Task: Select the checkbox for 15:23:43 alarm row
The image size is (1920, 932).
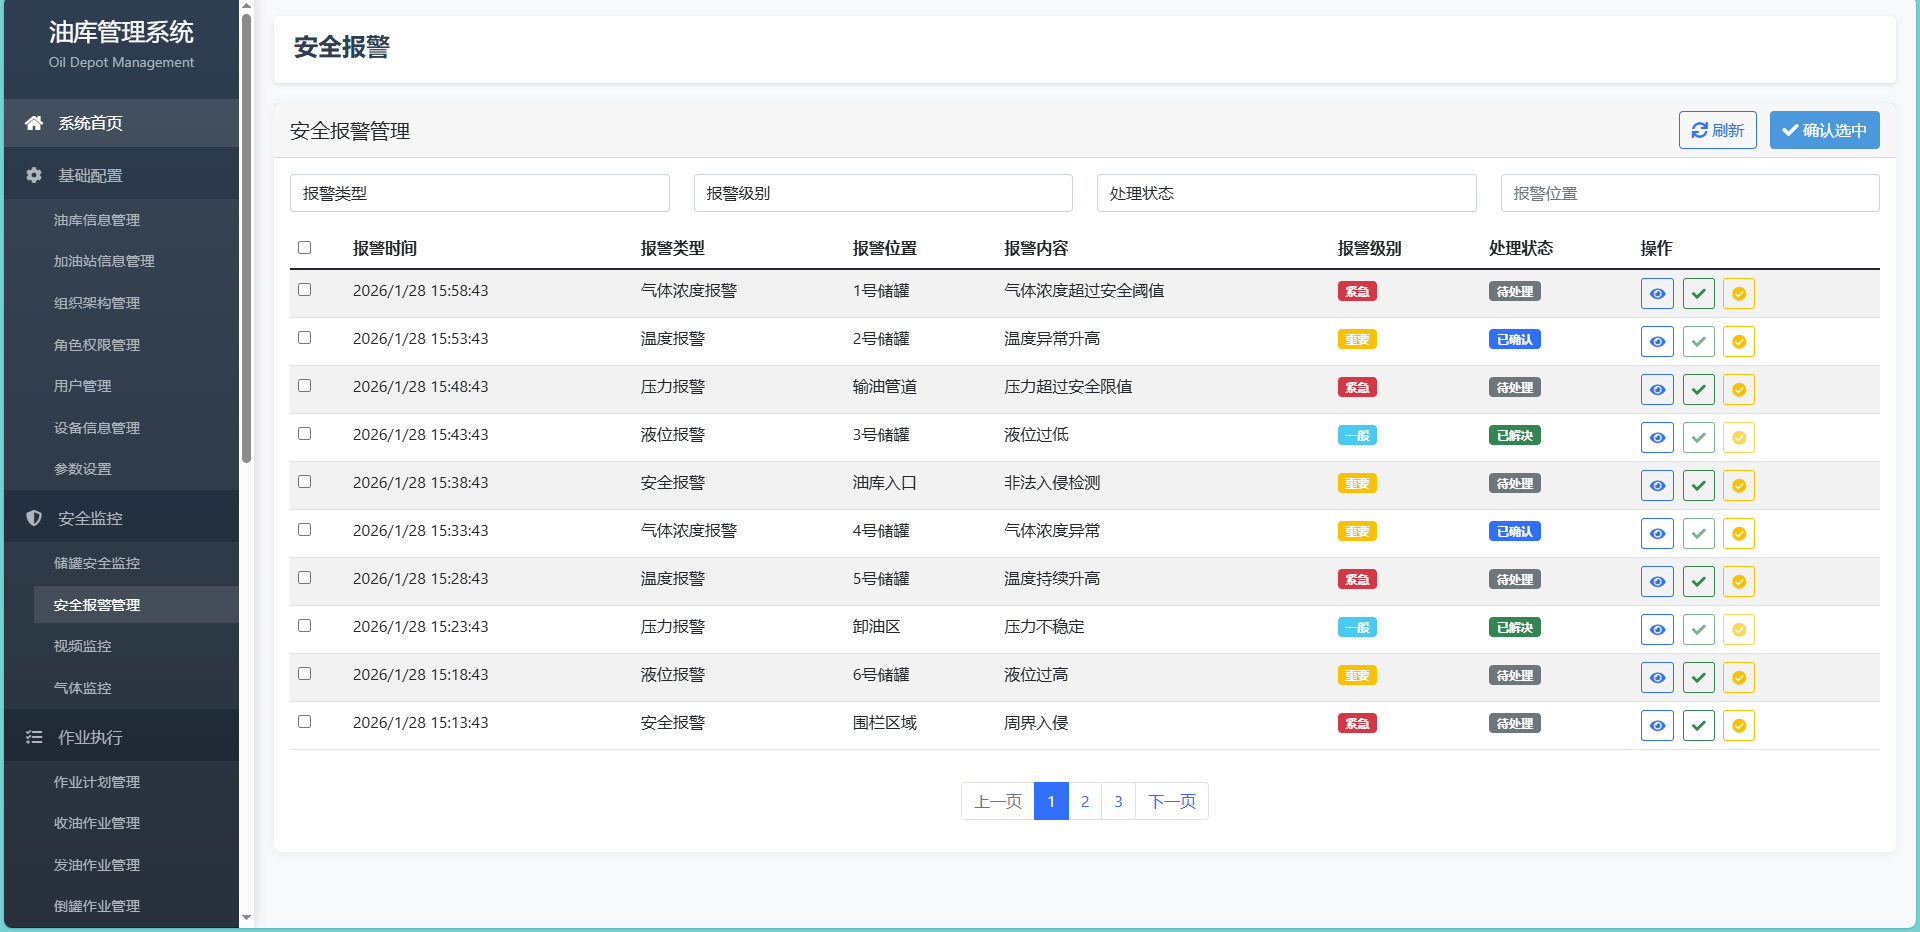Action: click(305, 626)
